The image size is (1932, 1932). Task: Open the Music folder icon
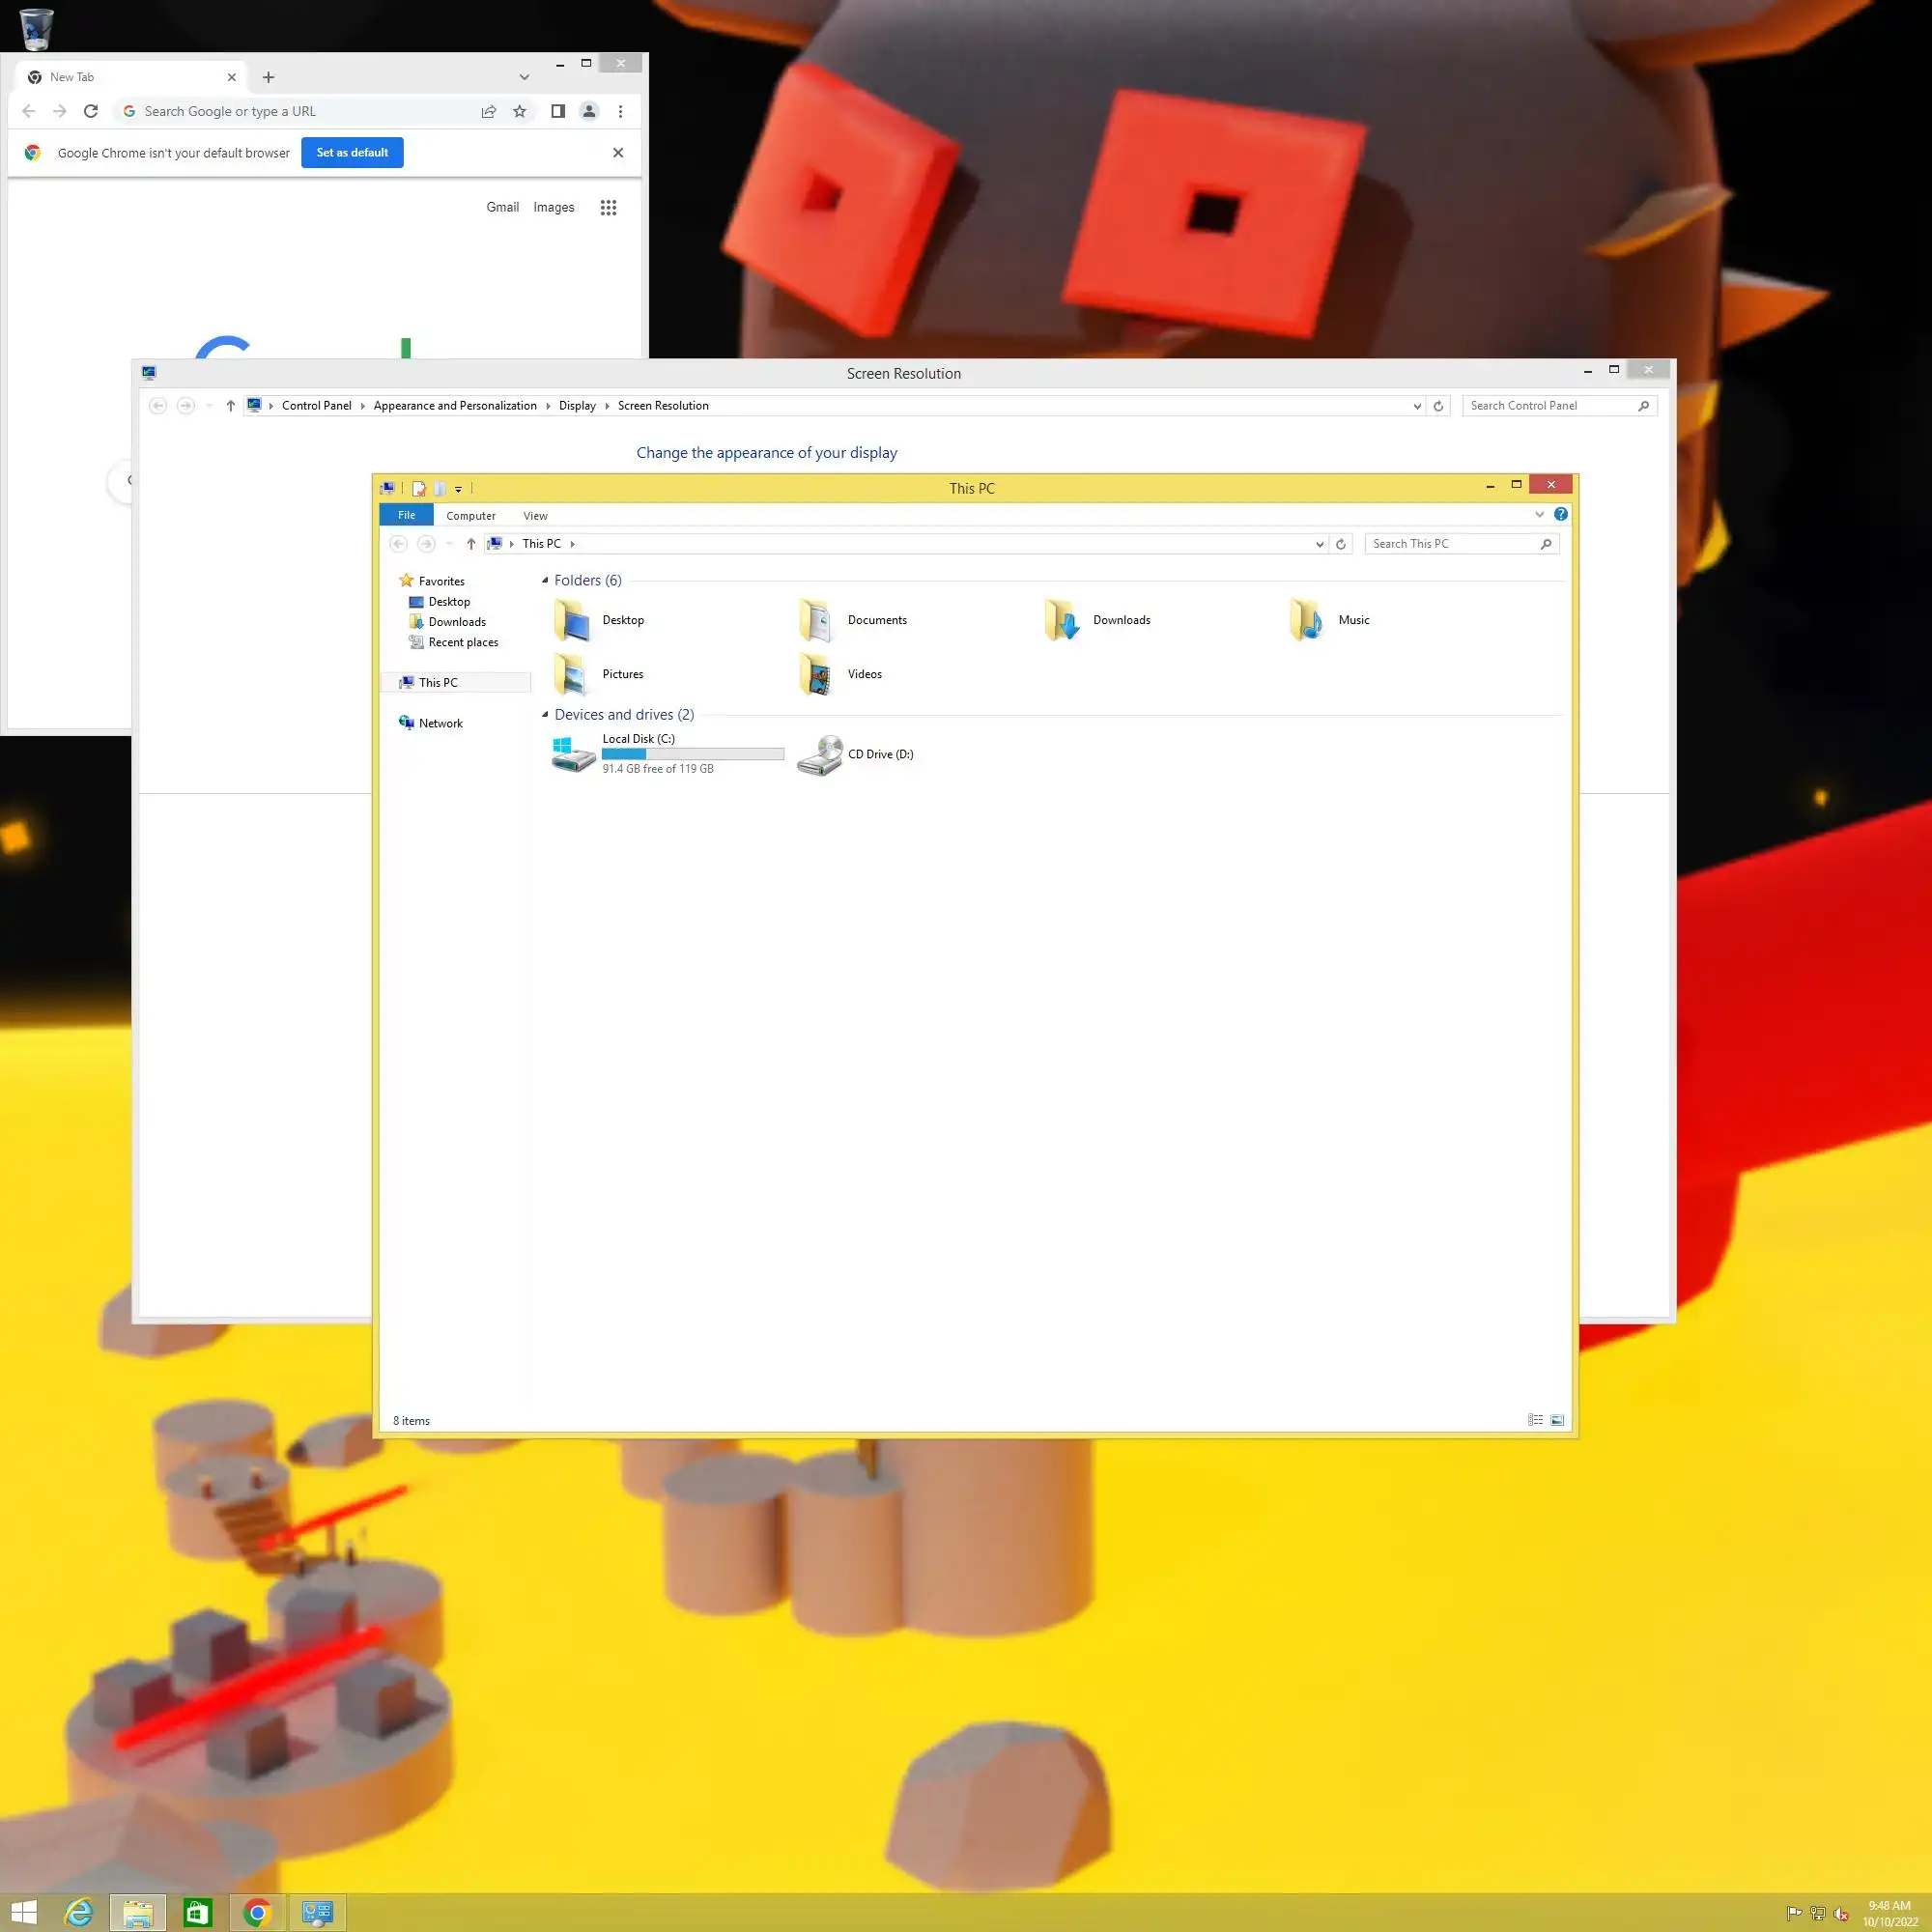(1307, 620)
